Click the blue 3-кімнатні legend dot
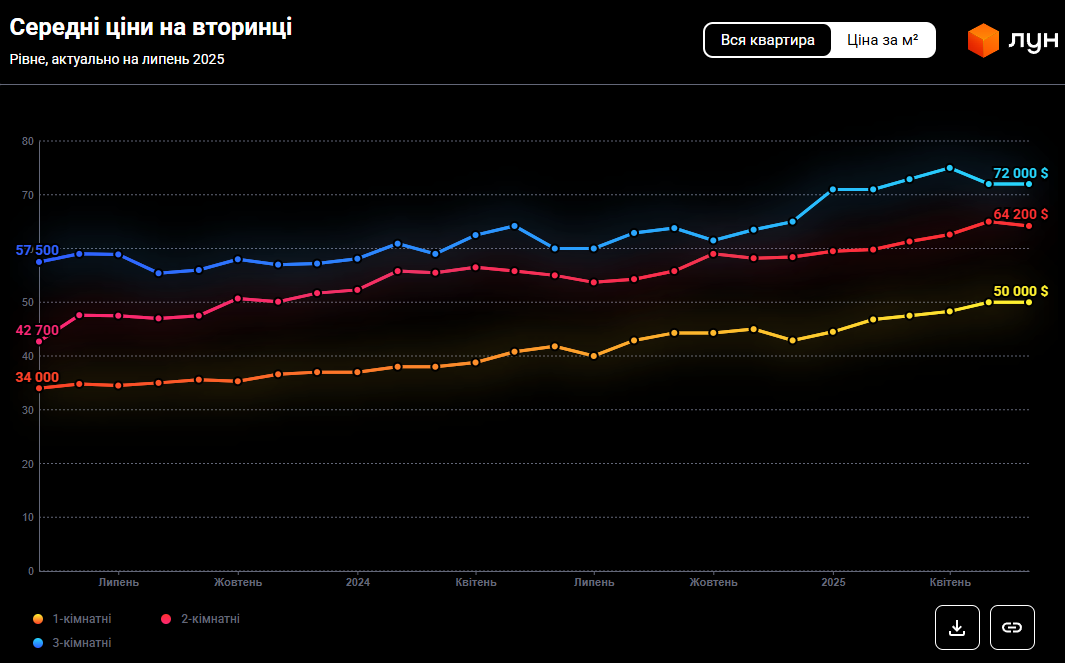 [x=38, y=643]
